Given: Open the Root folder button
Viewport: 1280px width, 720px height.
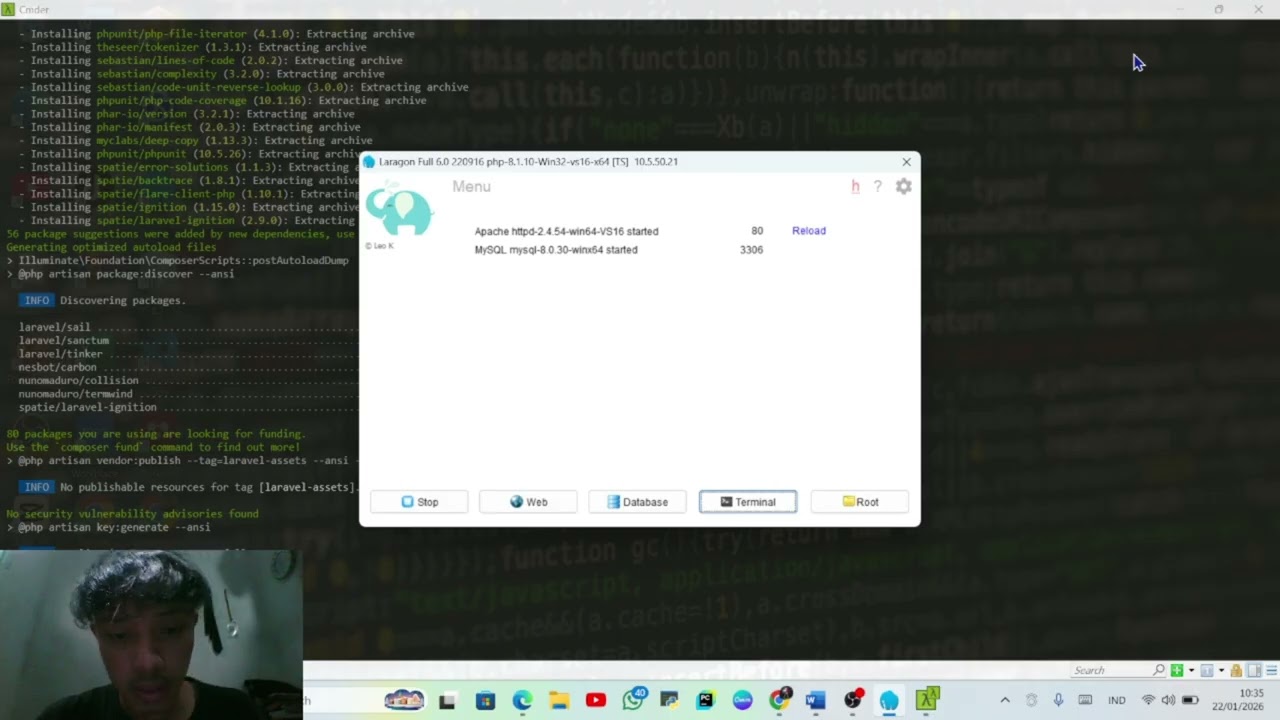Looking at the screenshot, I should (x=860, y=502).
